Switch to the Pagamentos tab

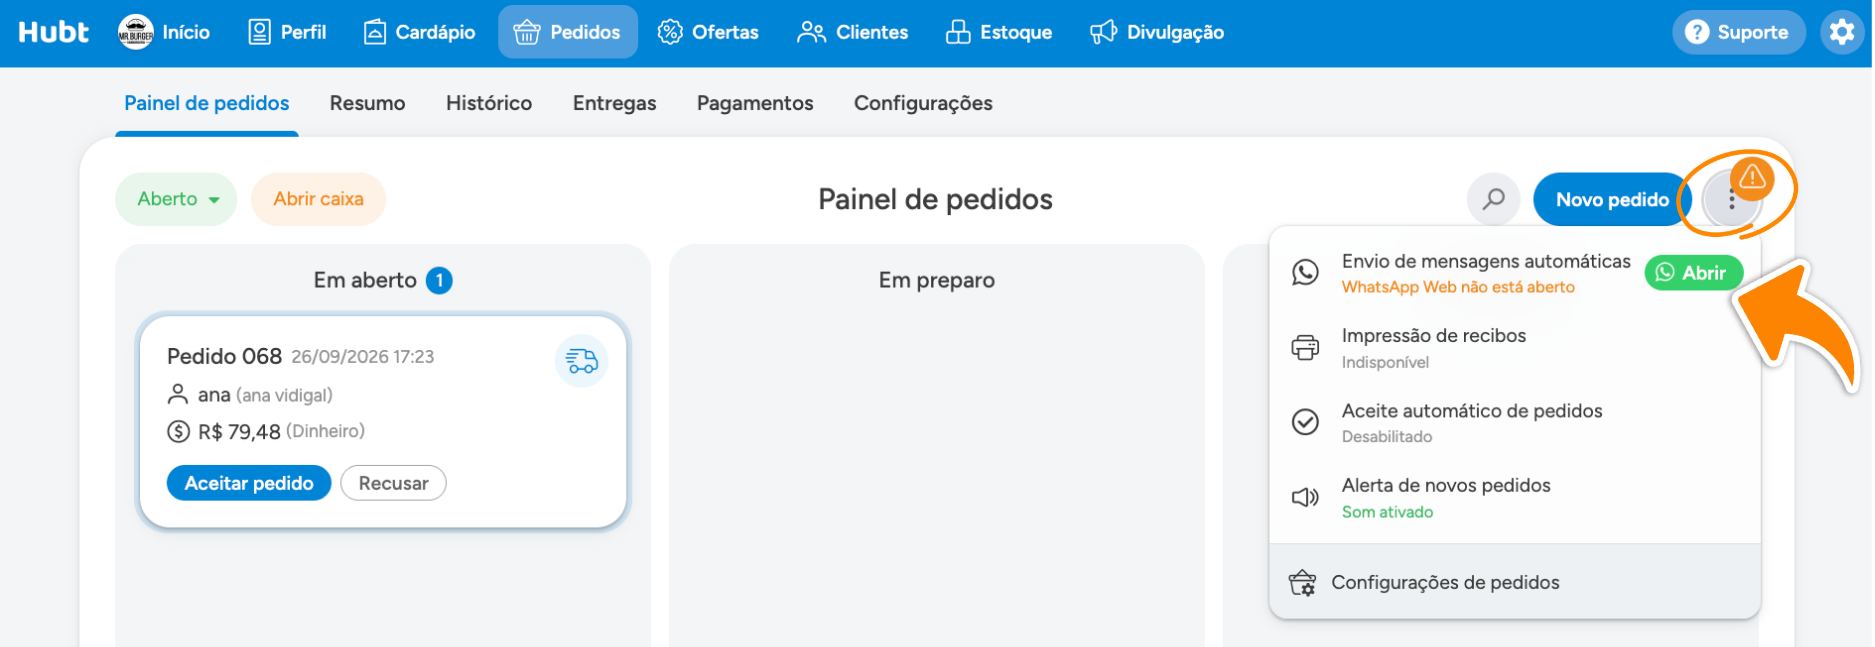coord(755,103)
